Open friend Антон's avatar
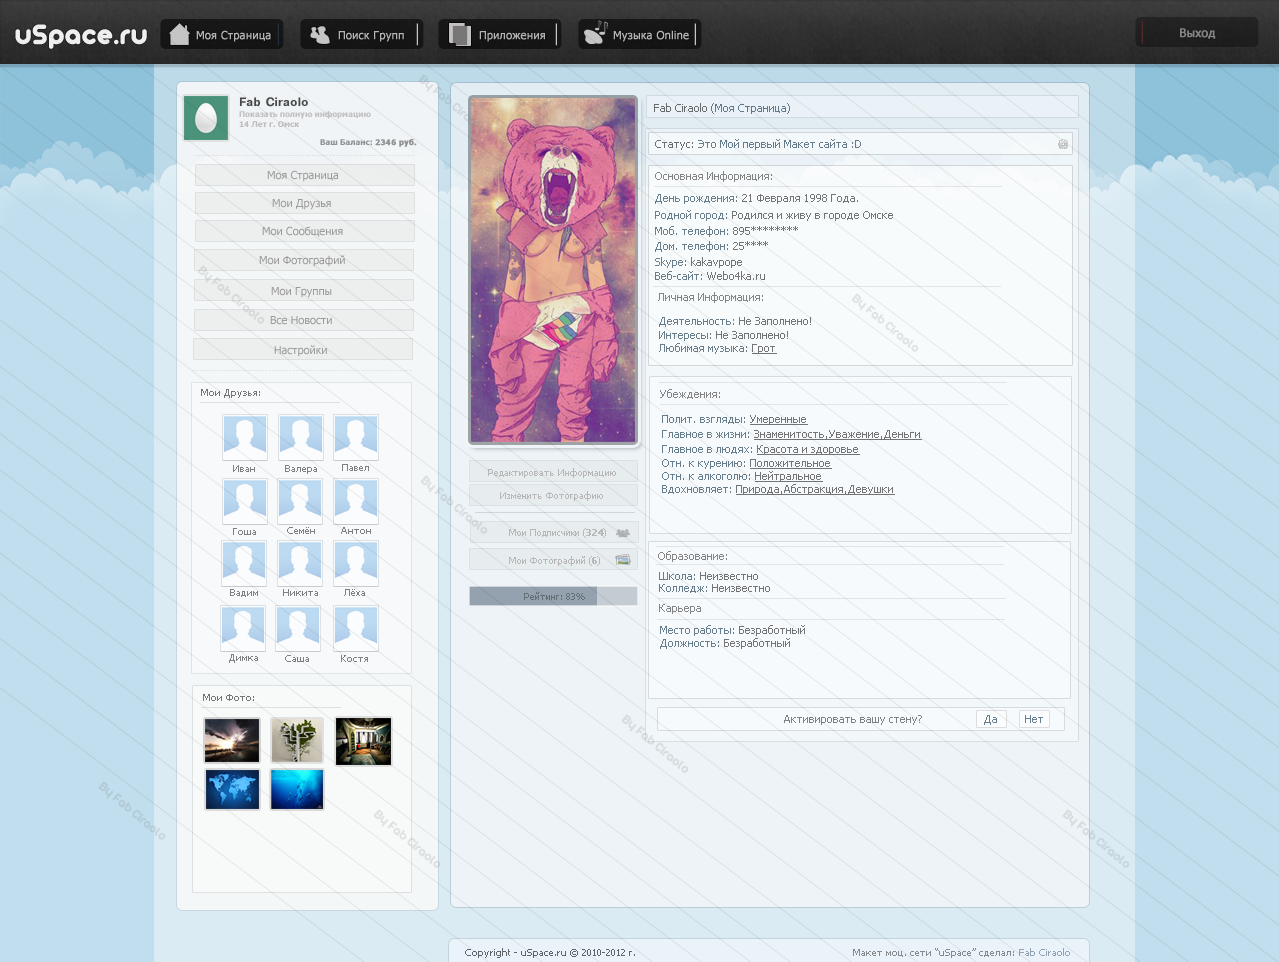The image size is (1279, 962). pos(356,501)
